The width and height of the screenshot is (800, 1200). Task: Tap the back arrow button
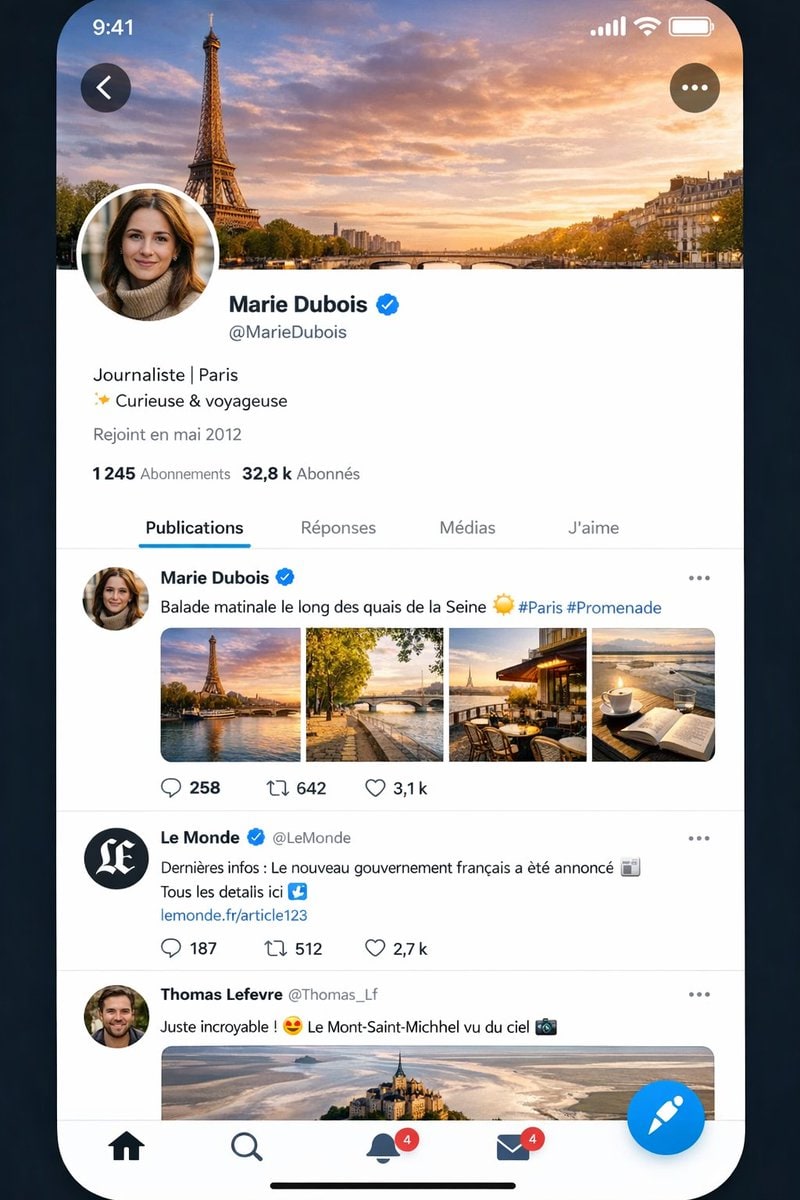point(105,88)
